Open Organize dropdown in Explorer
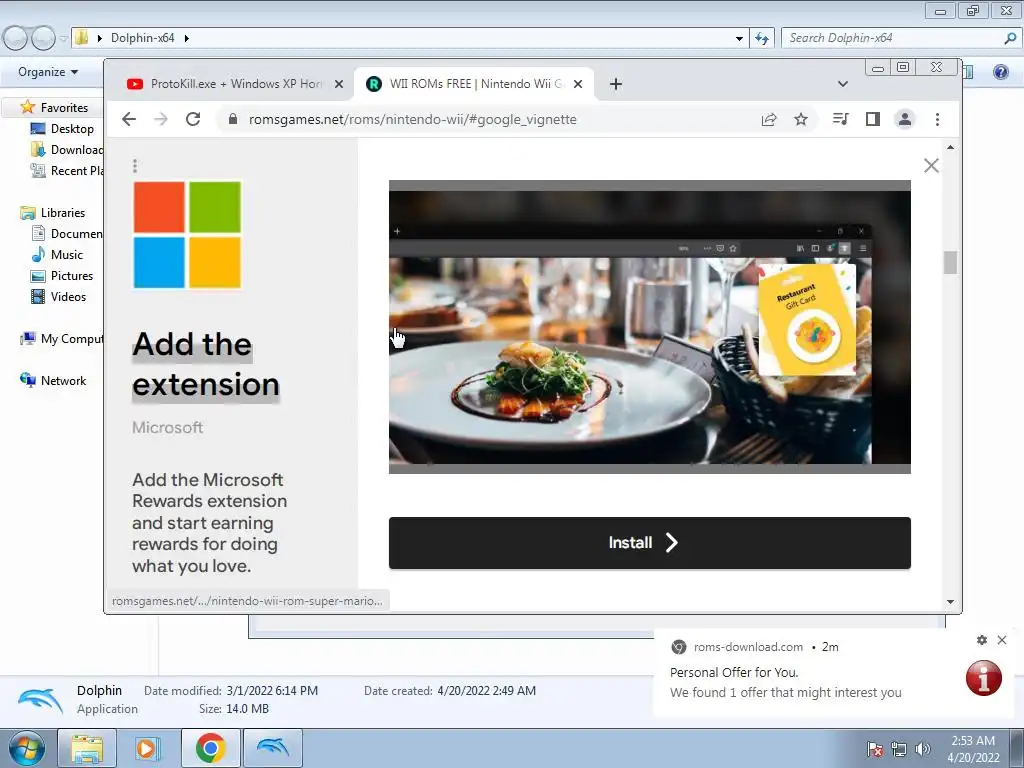Viewport: 1024px width, 768px height. coord(48,72)
